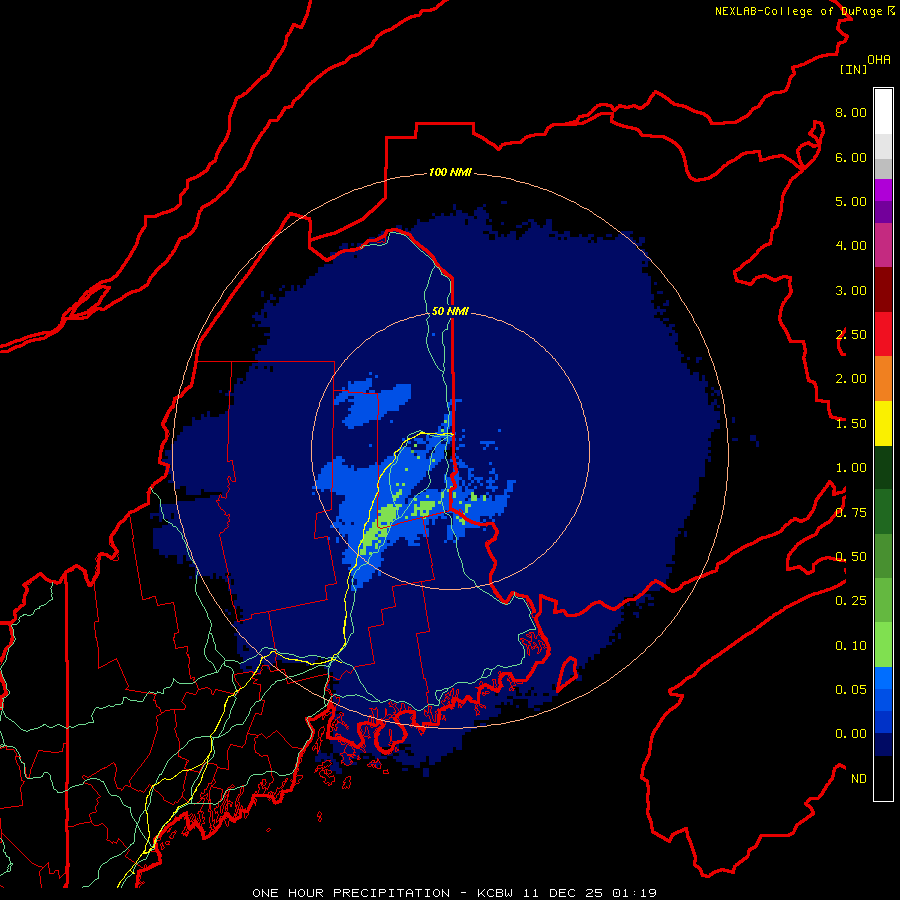The height and width of the screenshot is (900, 900).
Task: Click the 1.50 legend label
Action: point(851,424)
